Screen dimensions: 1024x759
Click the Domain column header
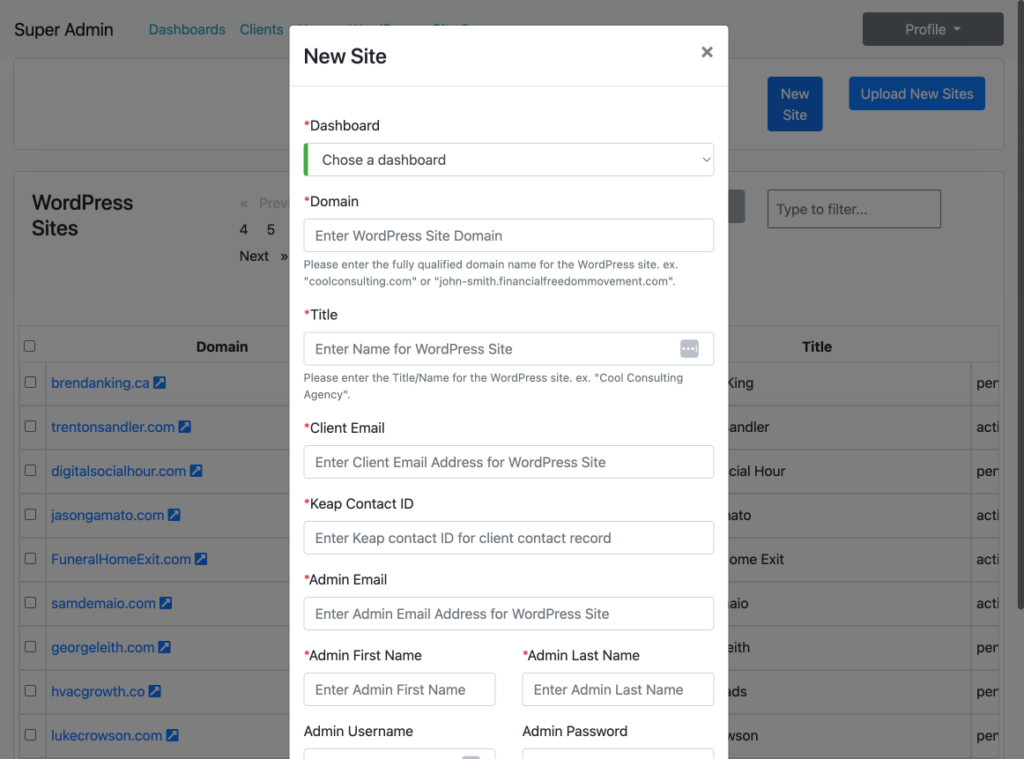point(222,347)
